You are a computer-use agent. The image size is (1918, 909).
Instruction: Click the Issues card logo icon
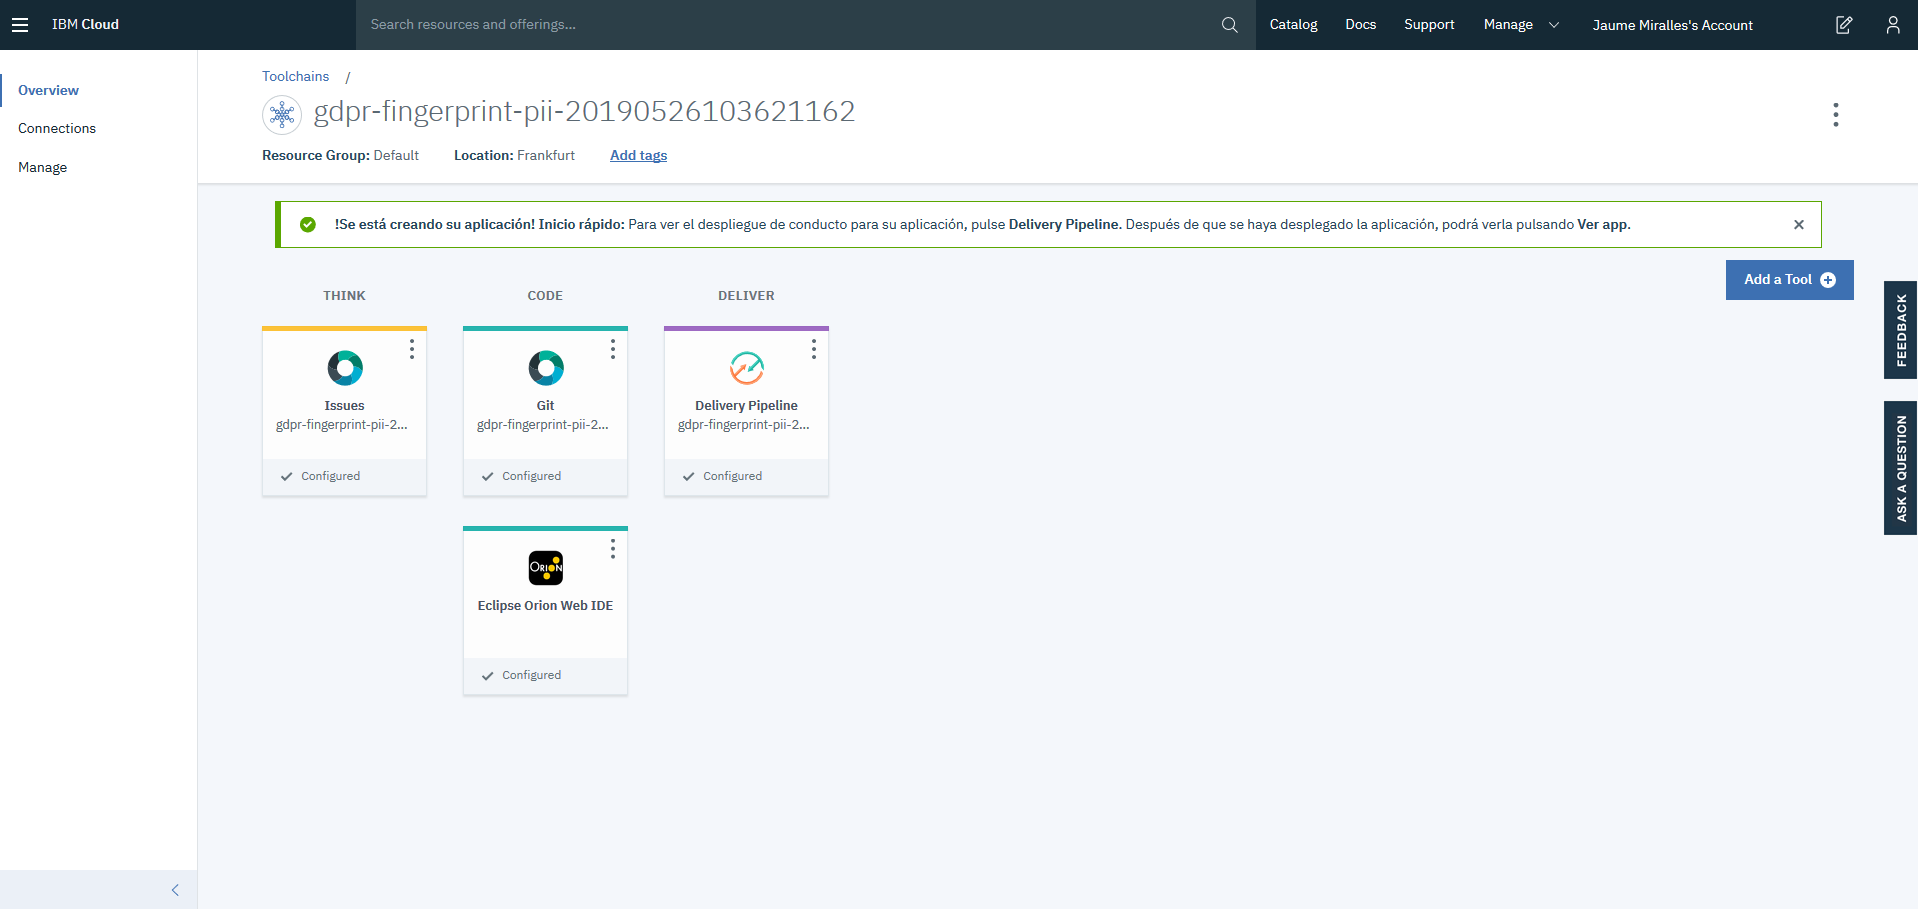tap(345, 368)
